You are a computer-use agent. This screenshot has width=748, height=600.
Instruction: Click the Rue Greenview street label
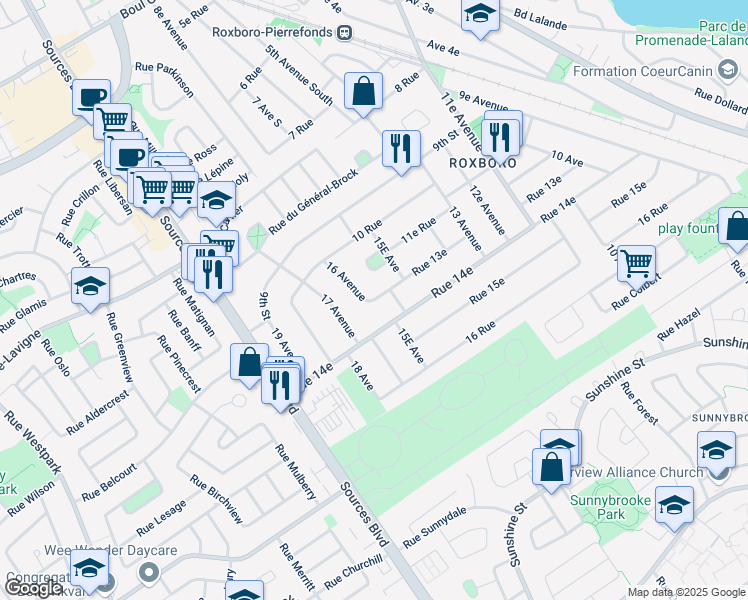point(119,347)
